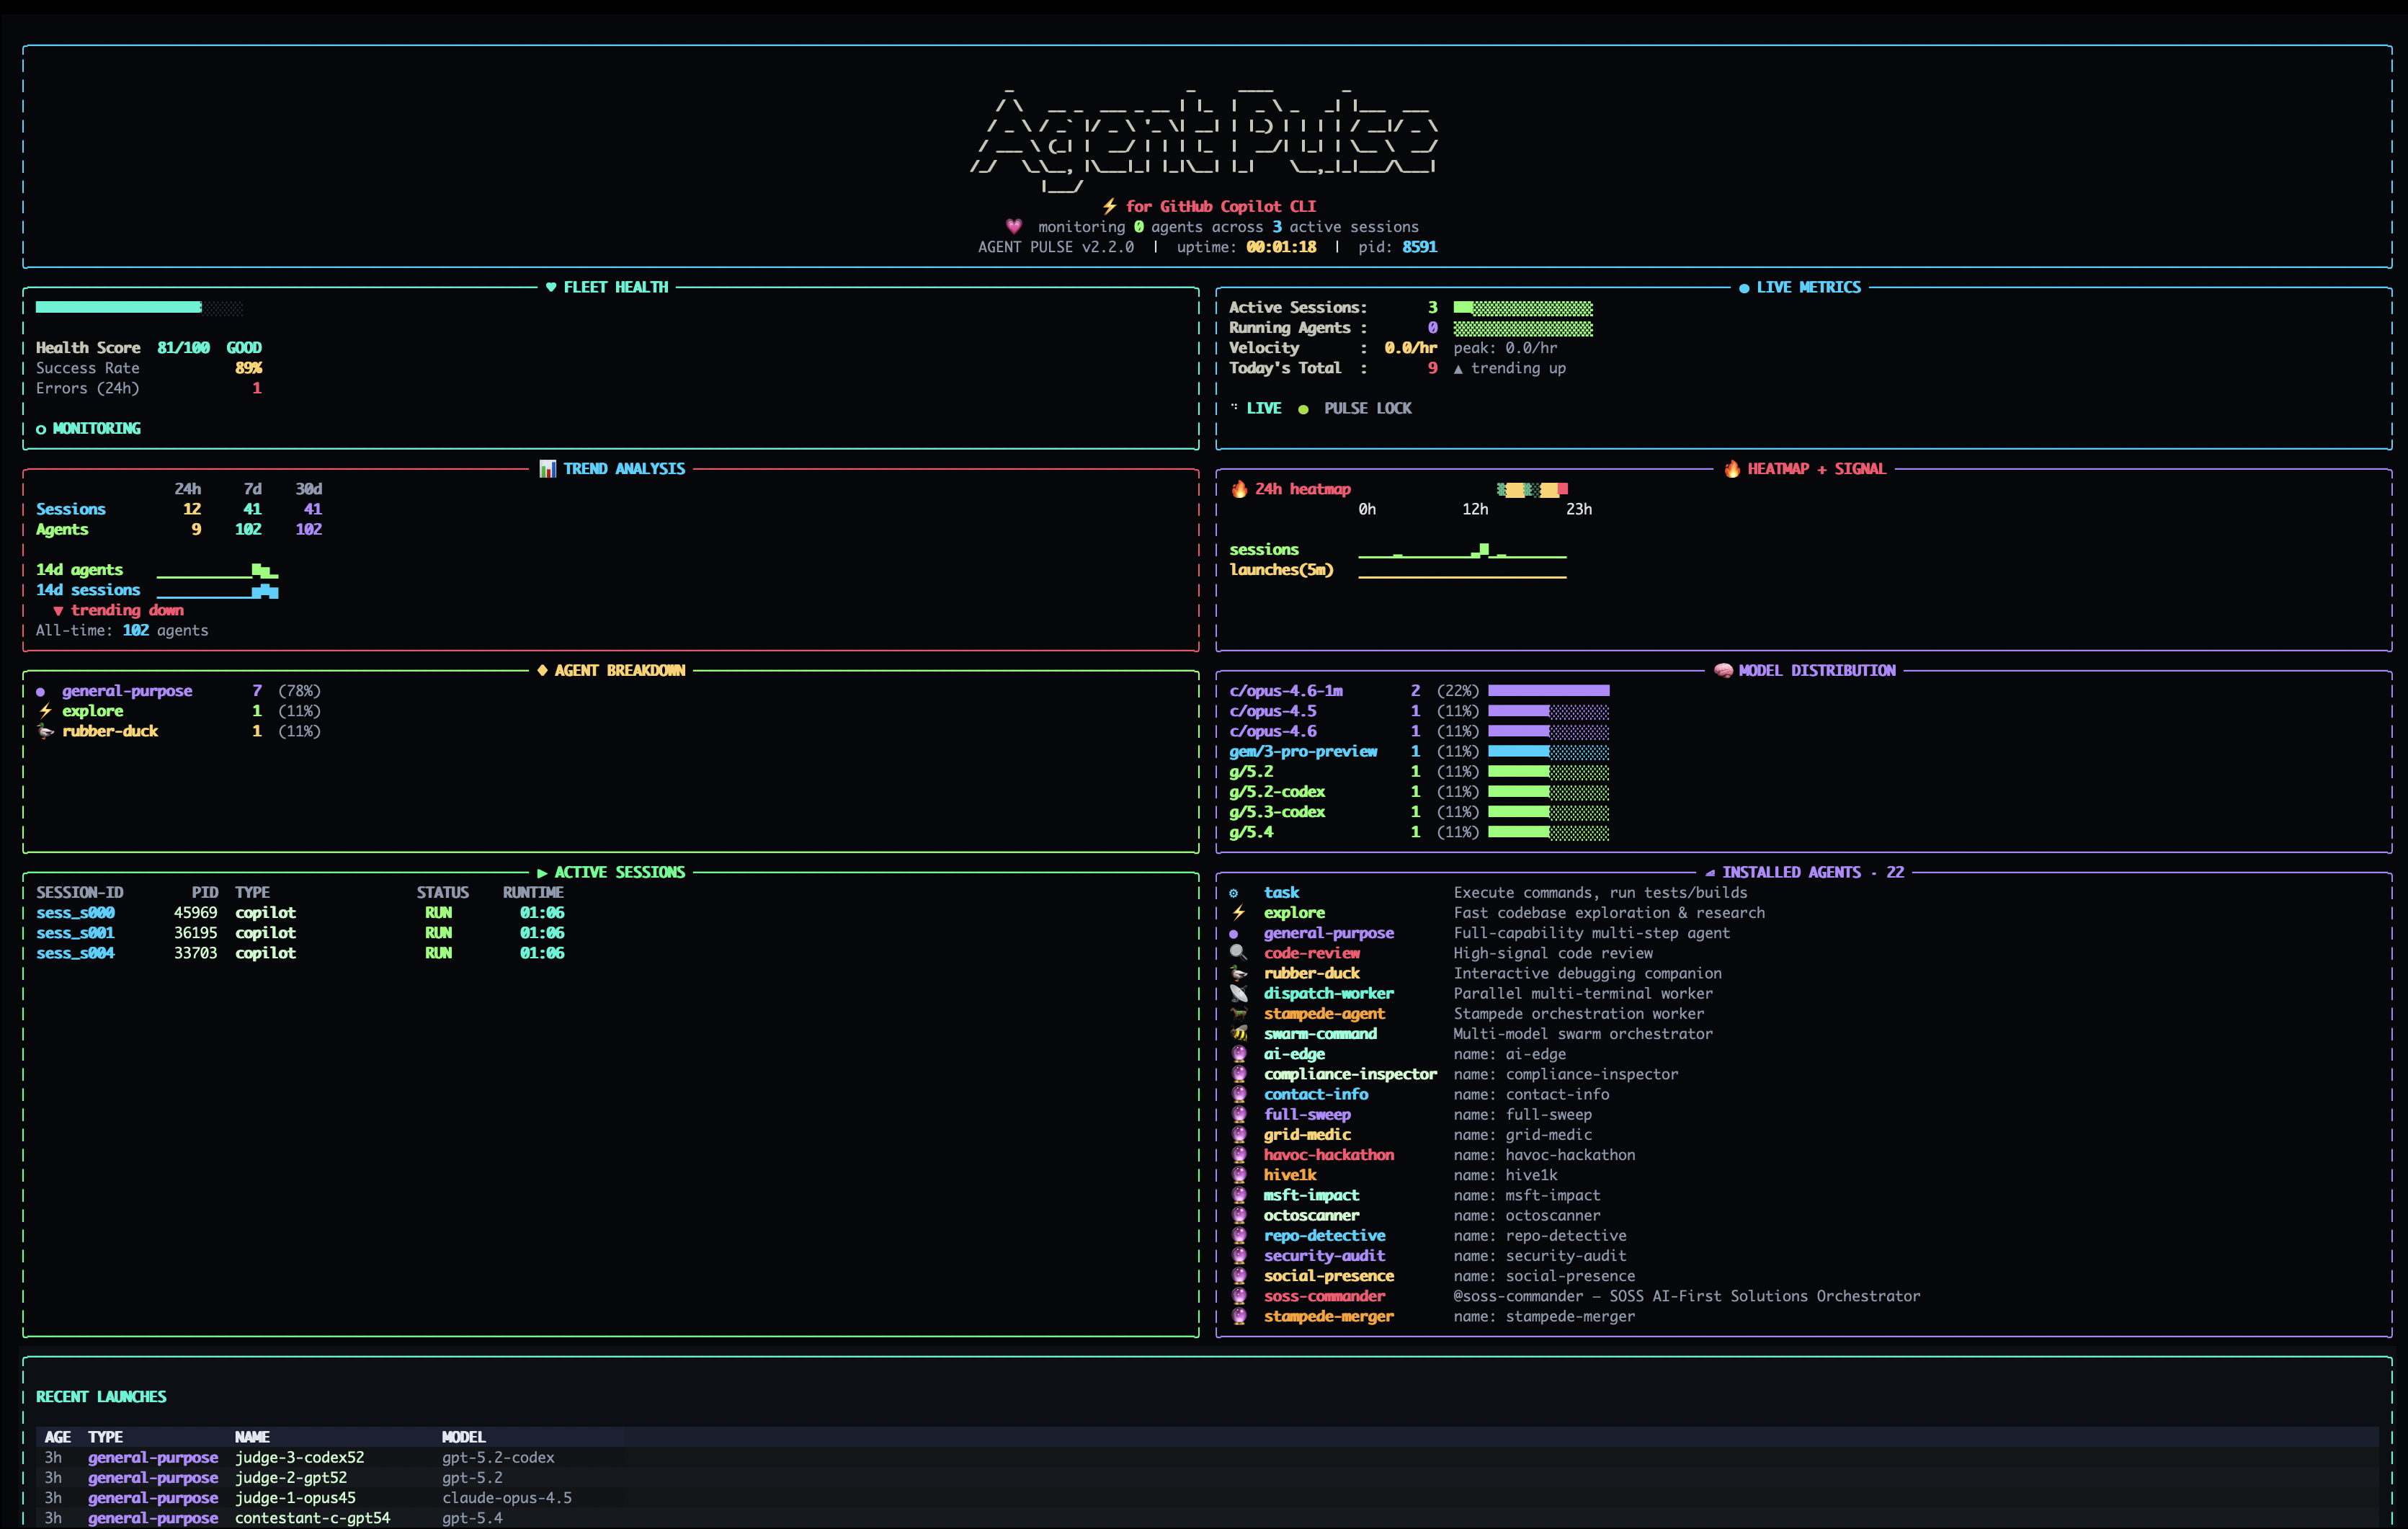Click the crystal ball icon beside soss-commander
Screen dimensions: 2408x1529
pos(1238,1296)
